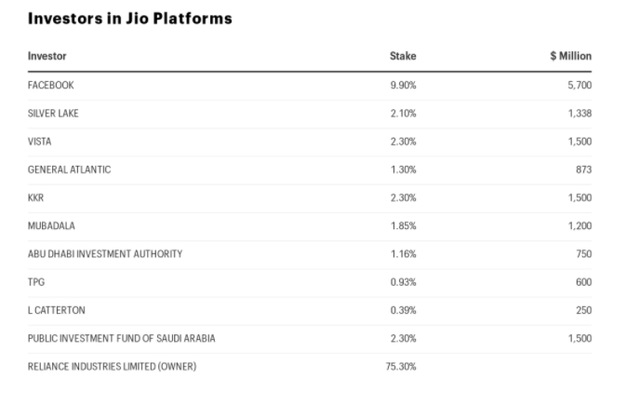Select the 873 amount value
Viewport: 640px width, 393px height.
click(584, 170)
